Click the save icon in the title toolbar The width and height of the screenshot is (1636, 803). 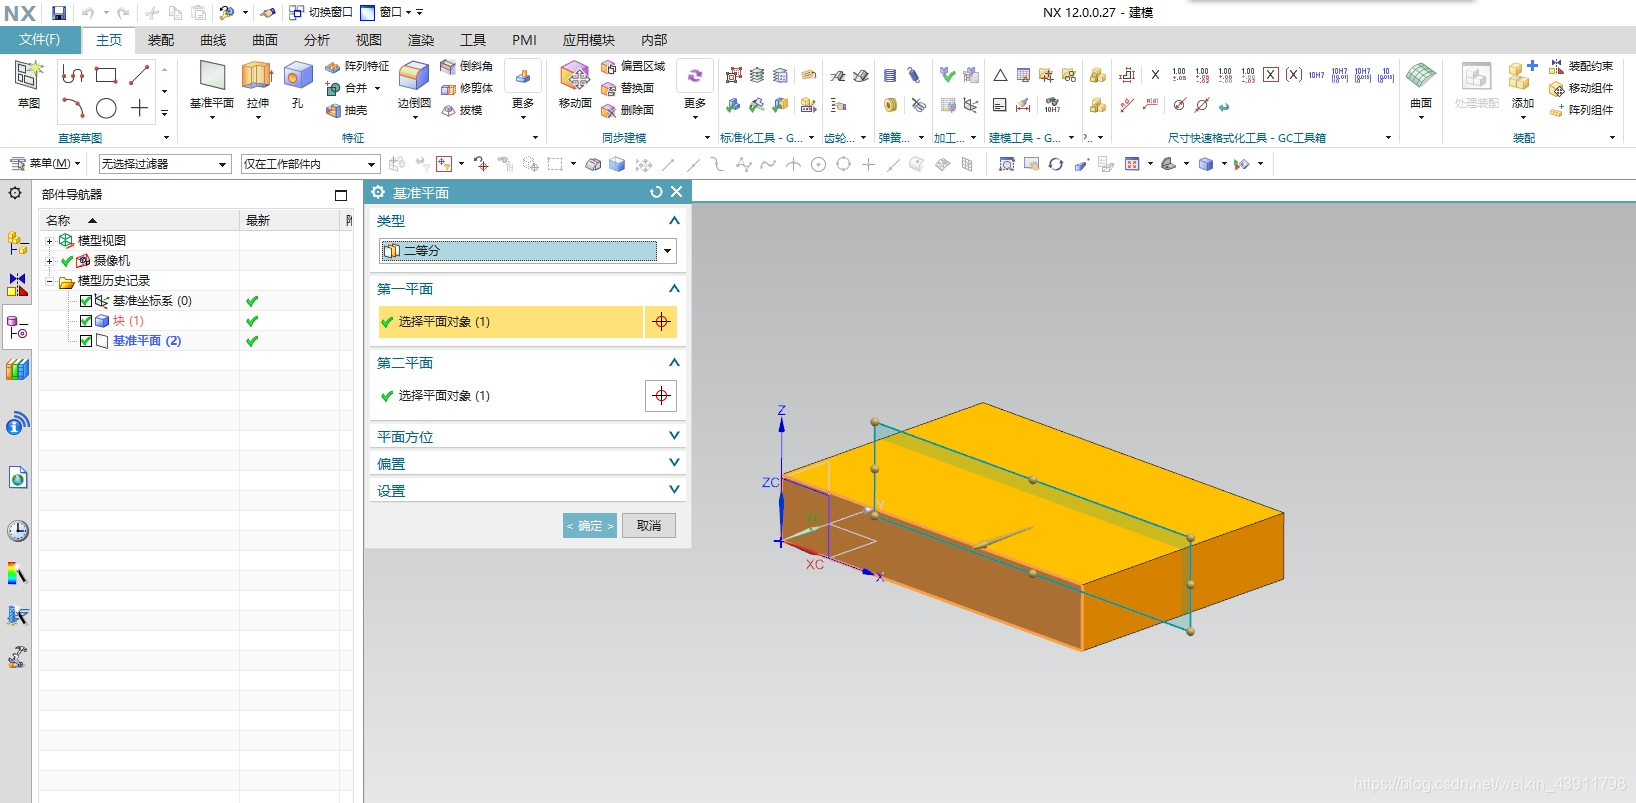[x=59, y=13]
